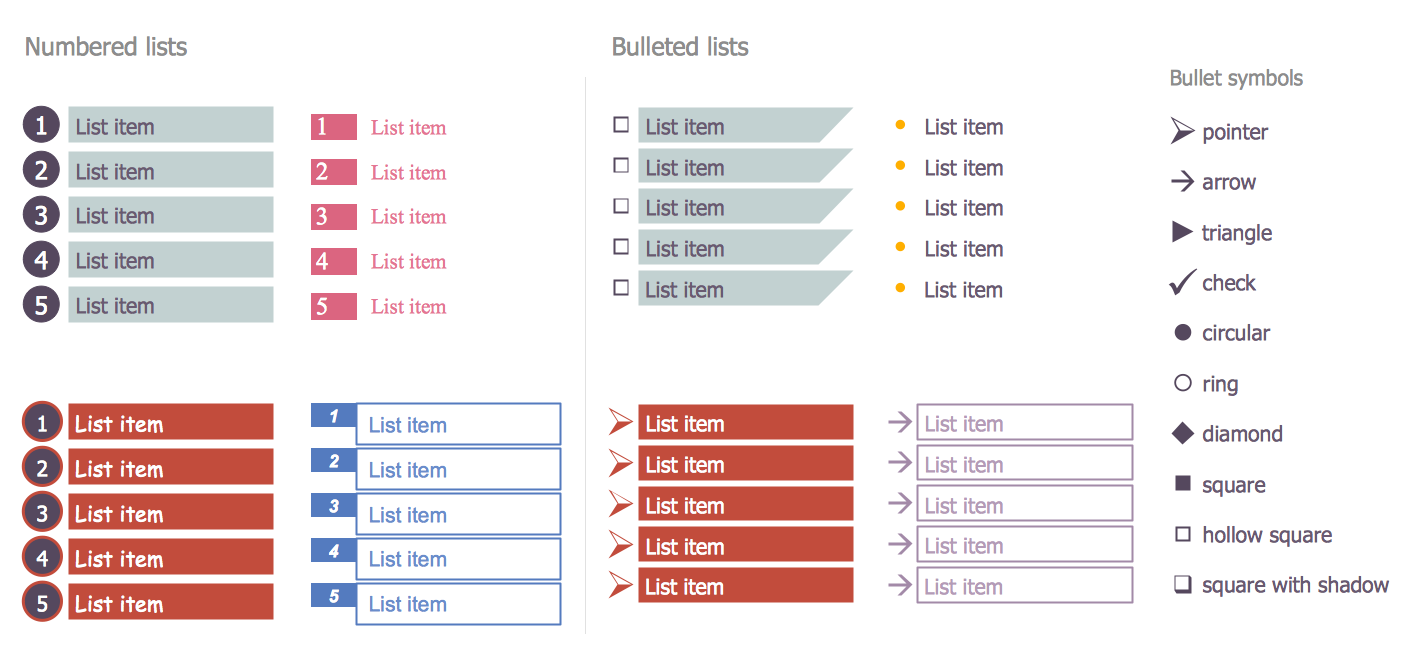Click the pink number 3 square badge
Image resolution: width=1413 pixels, height=657 pixels.
(333, 216)
